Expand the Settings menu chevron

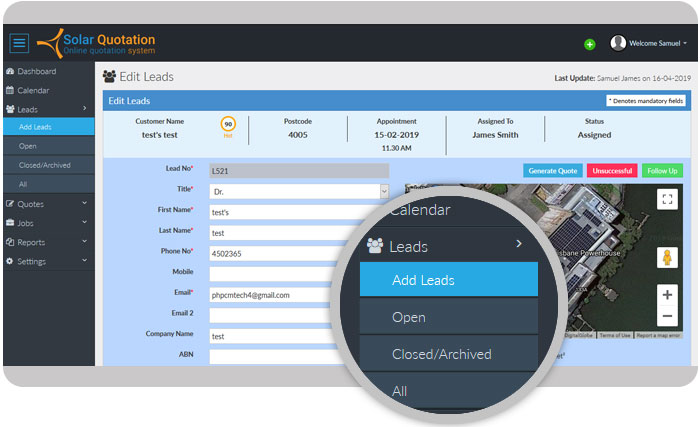(x=84, y=260)
